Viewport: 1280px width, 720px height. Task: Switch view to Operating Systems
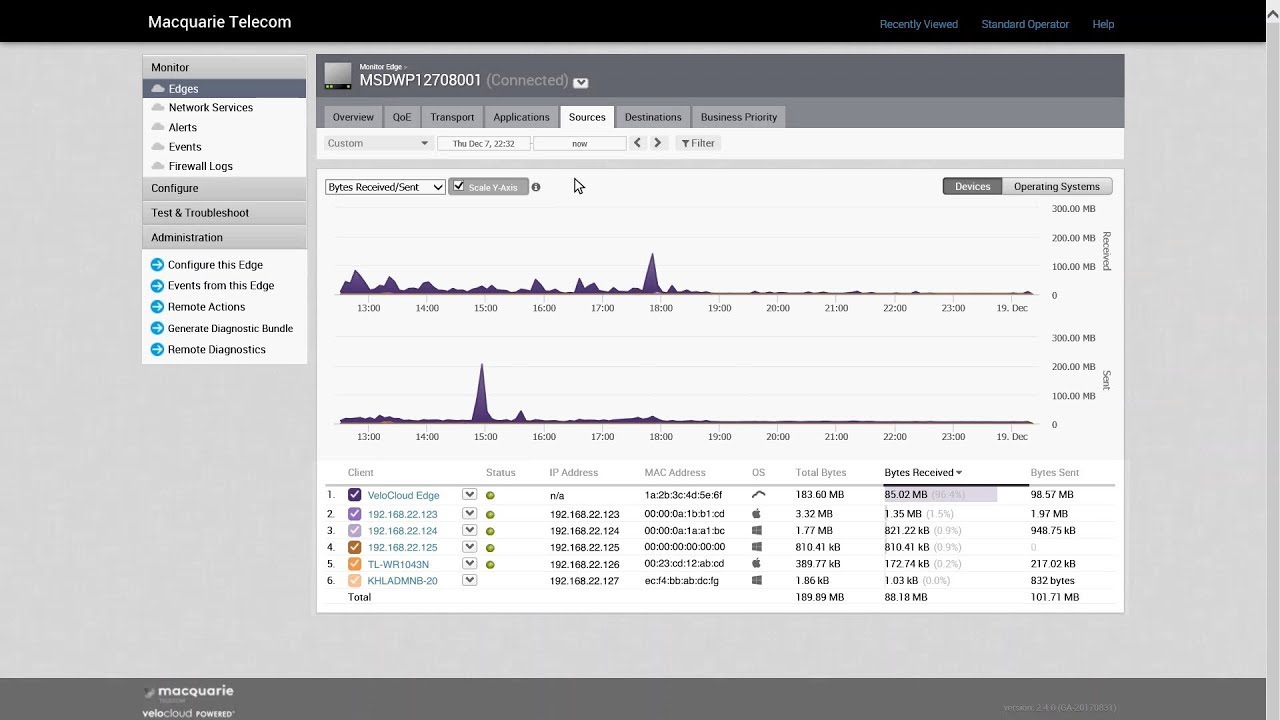pos(1057,186)
